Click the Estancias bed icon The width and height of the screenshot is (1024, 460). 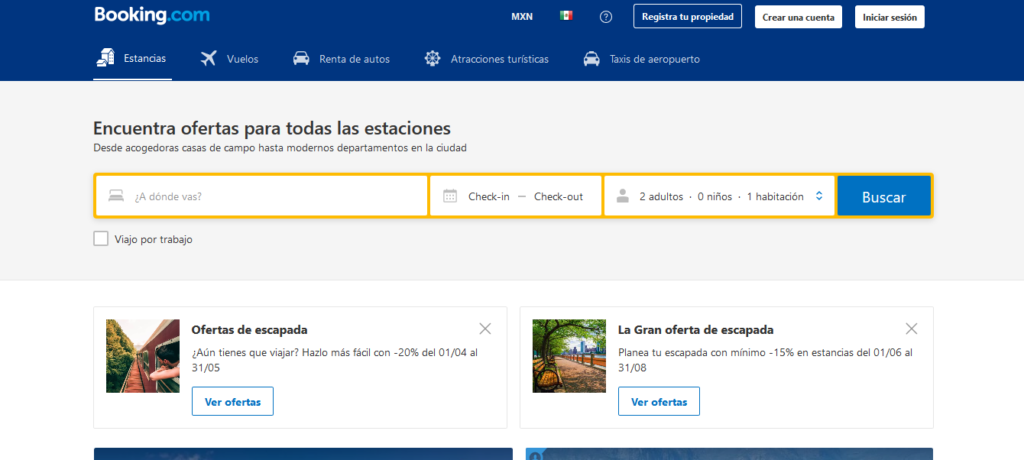pos(105,58)
